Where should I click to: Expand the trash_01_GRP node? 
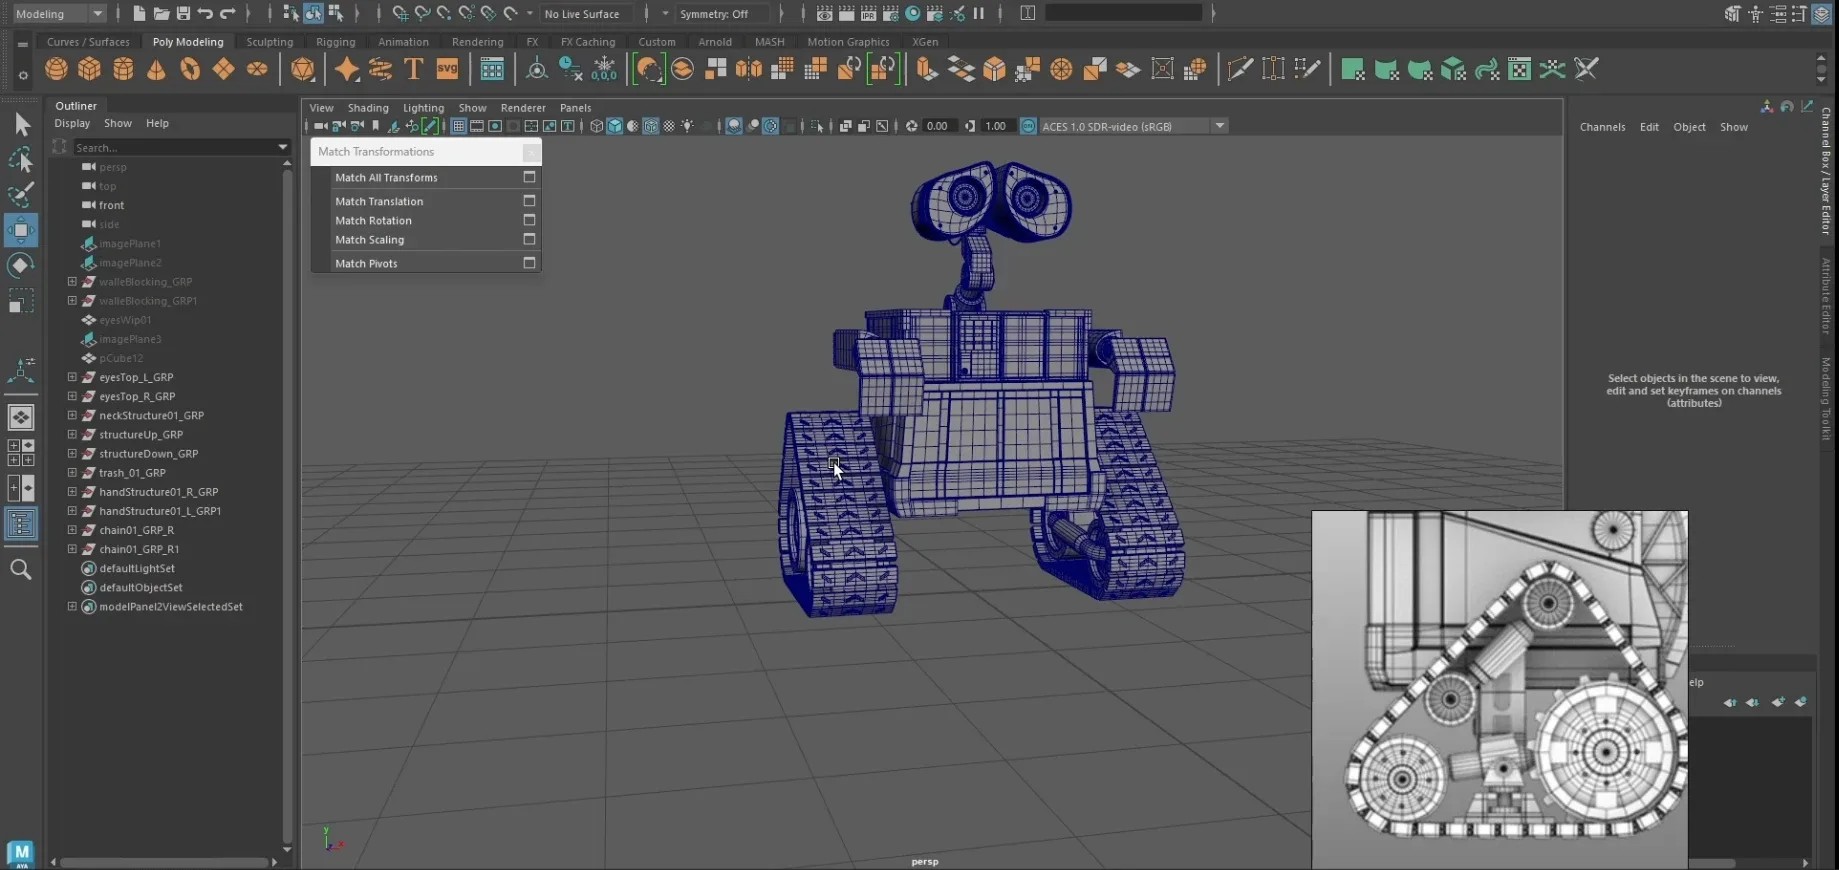click(x=72, y=472)
